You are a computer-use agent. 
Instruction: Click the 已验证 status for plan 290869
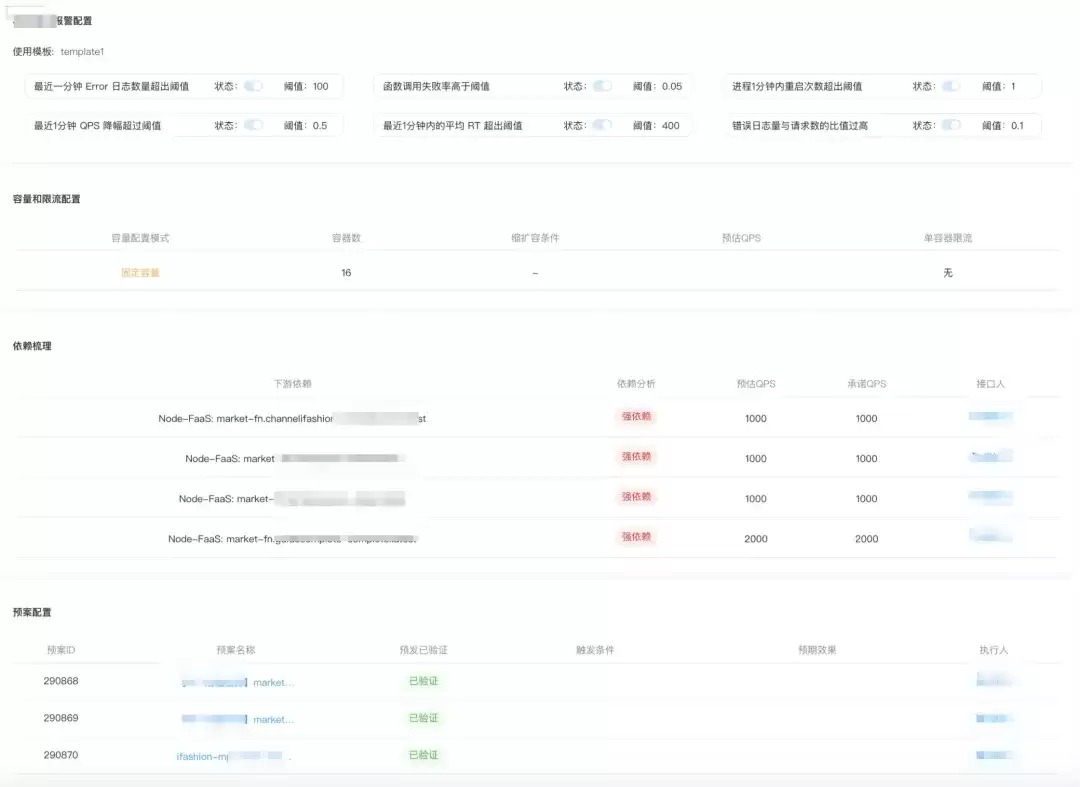coord(424,718)
